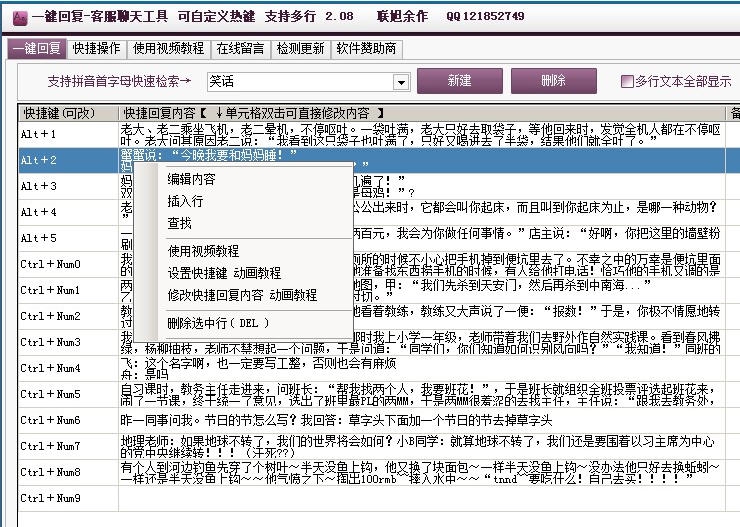
Task: Open the 检测更新 tab
Action: tap(300, 49)
